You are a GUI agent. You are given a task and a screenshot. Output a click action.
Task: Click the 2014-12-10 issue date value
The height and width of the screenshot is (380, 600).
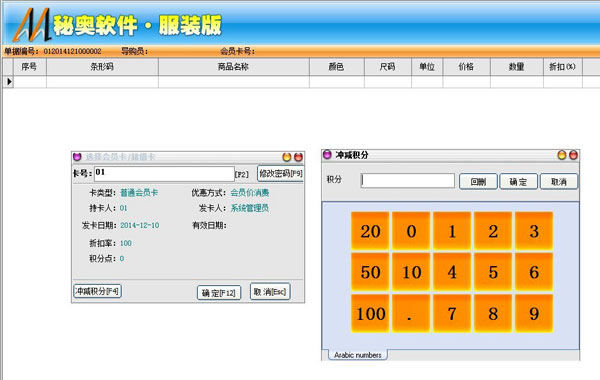click(x=140, y=225)
